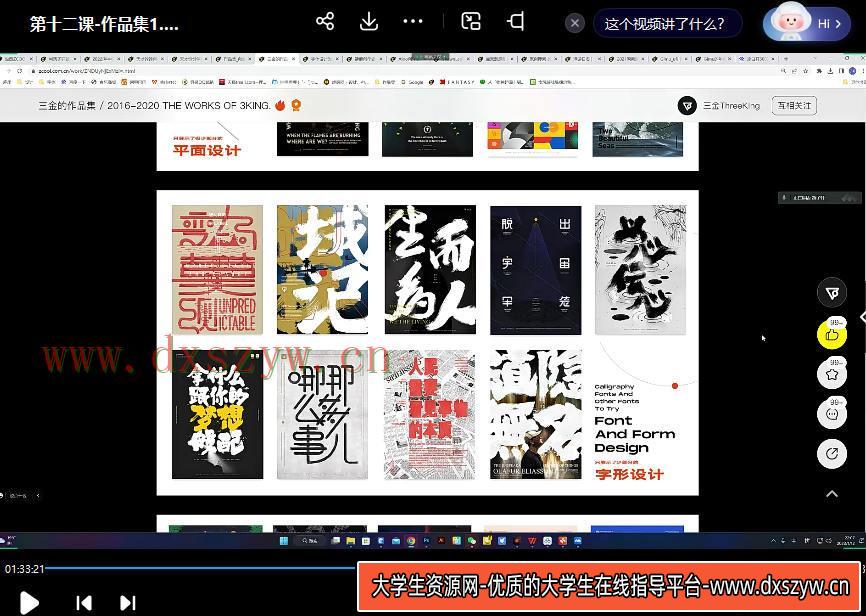This screenshot has width=866, height=616.
Task: Open the 'Two Beautiful Seas' thumbnail
Action: pyautogui.click(x=638, y=140)
